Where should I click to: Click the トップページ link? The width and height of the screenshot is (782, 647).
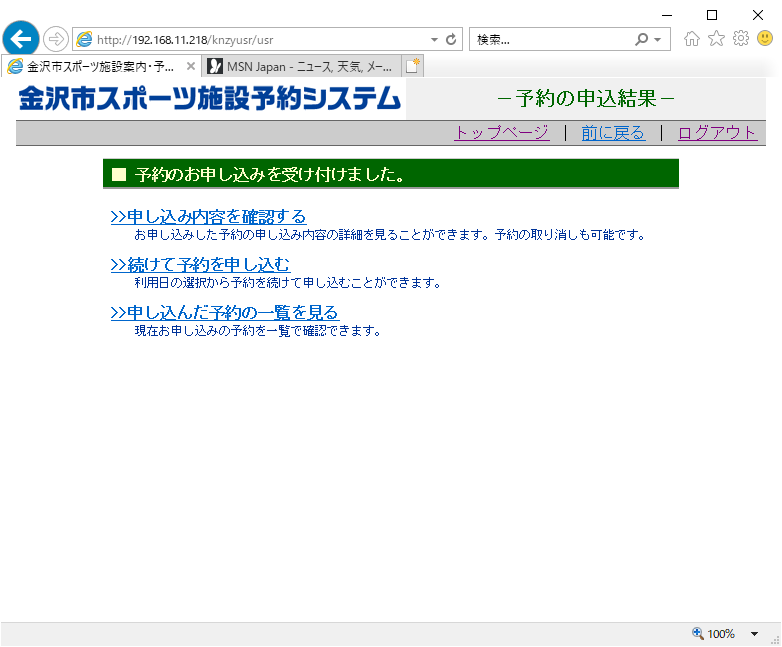coord(502,133)
